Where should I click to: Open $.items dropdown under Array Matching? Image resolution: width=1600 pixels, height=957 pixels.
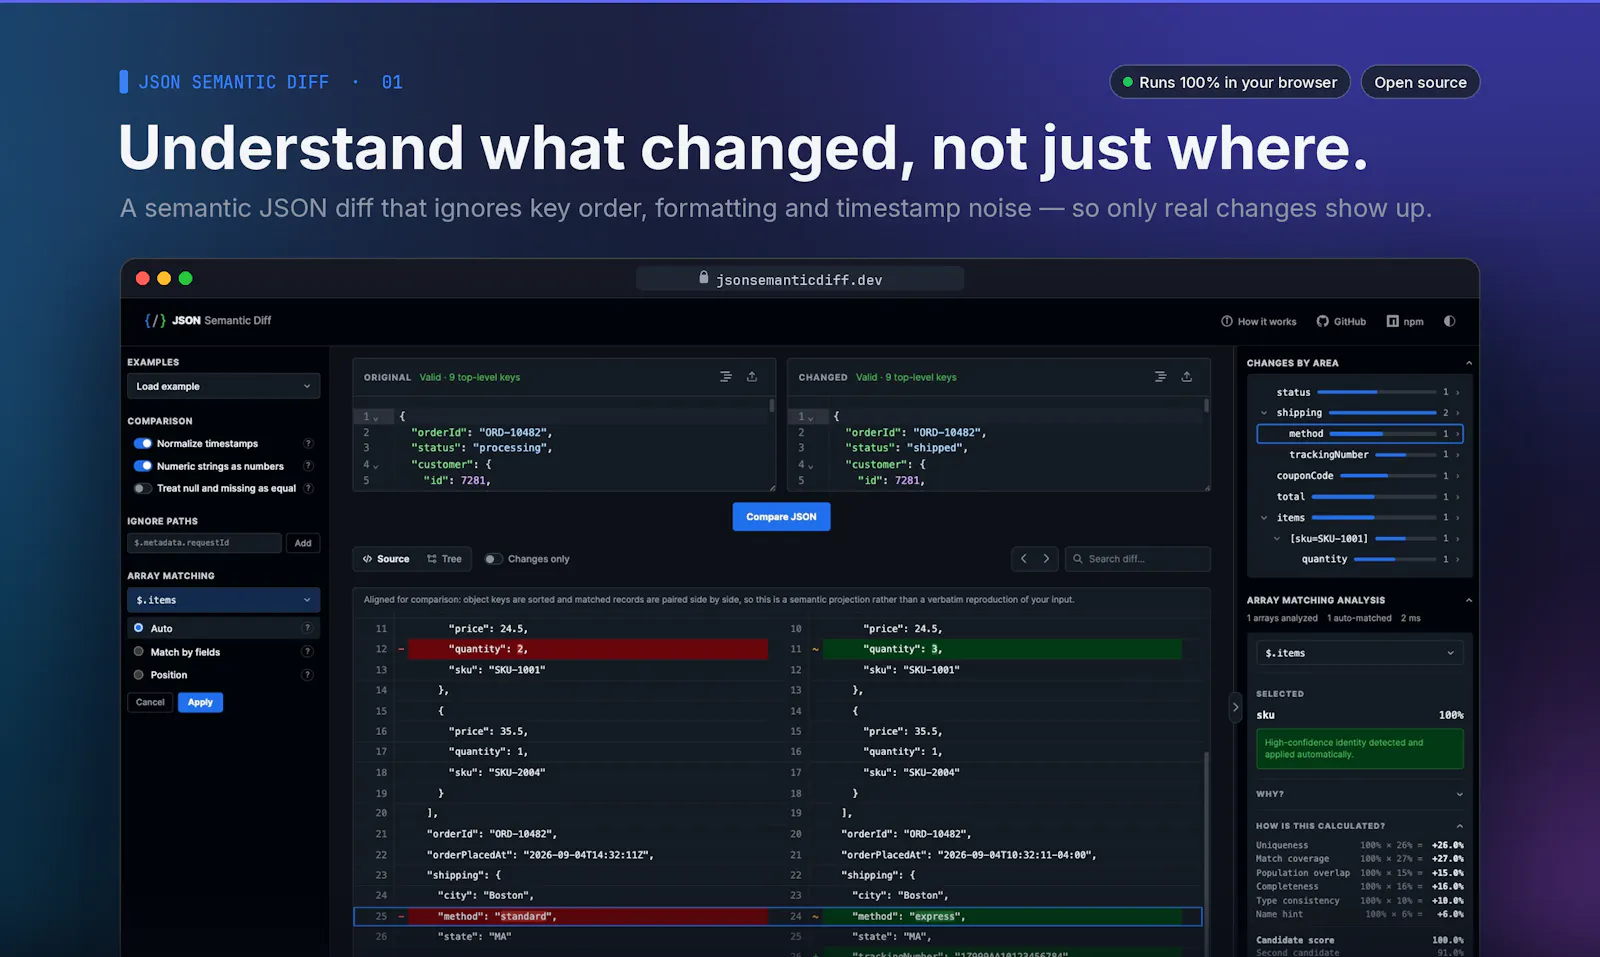(x=223, y=600)
